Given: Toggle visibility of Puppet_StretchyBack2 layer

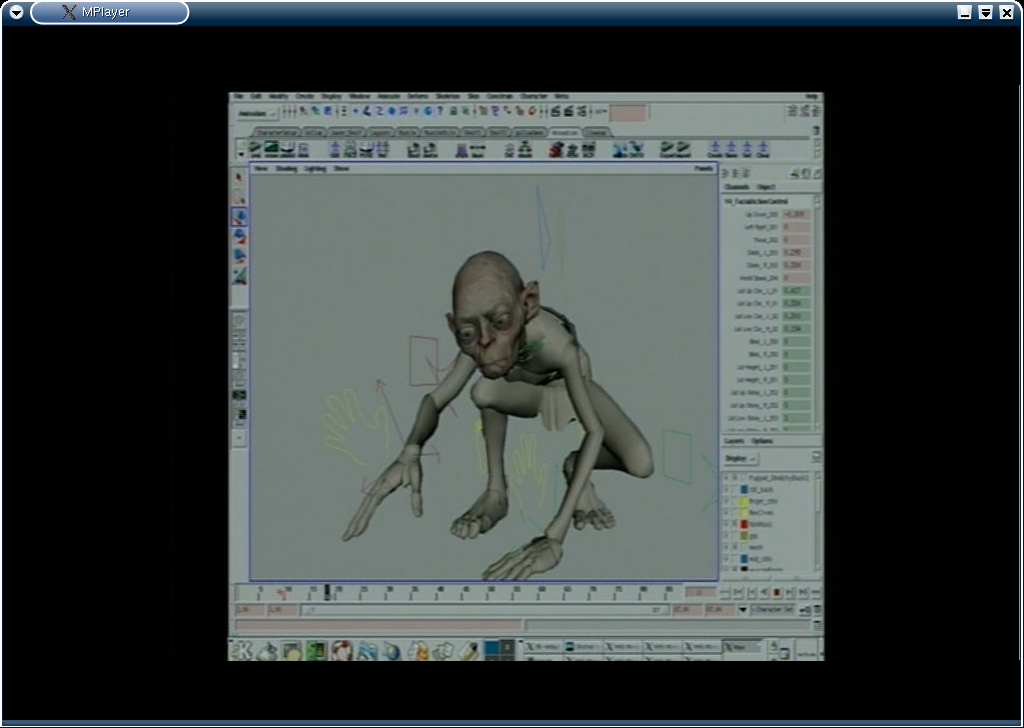Looking at the screenshot, I should point(726,478).
